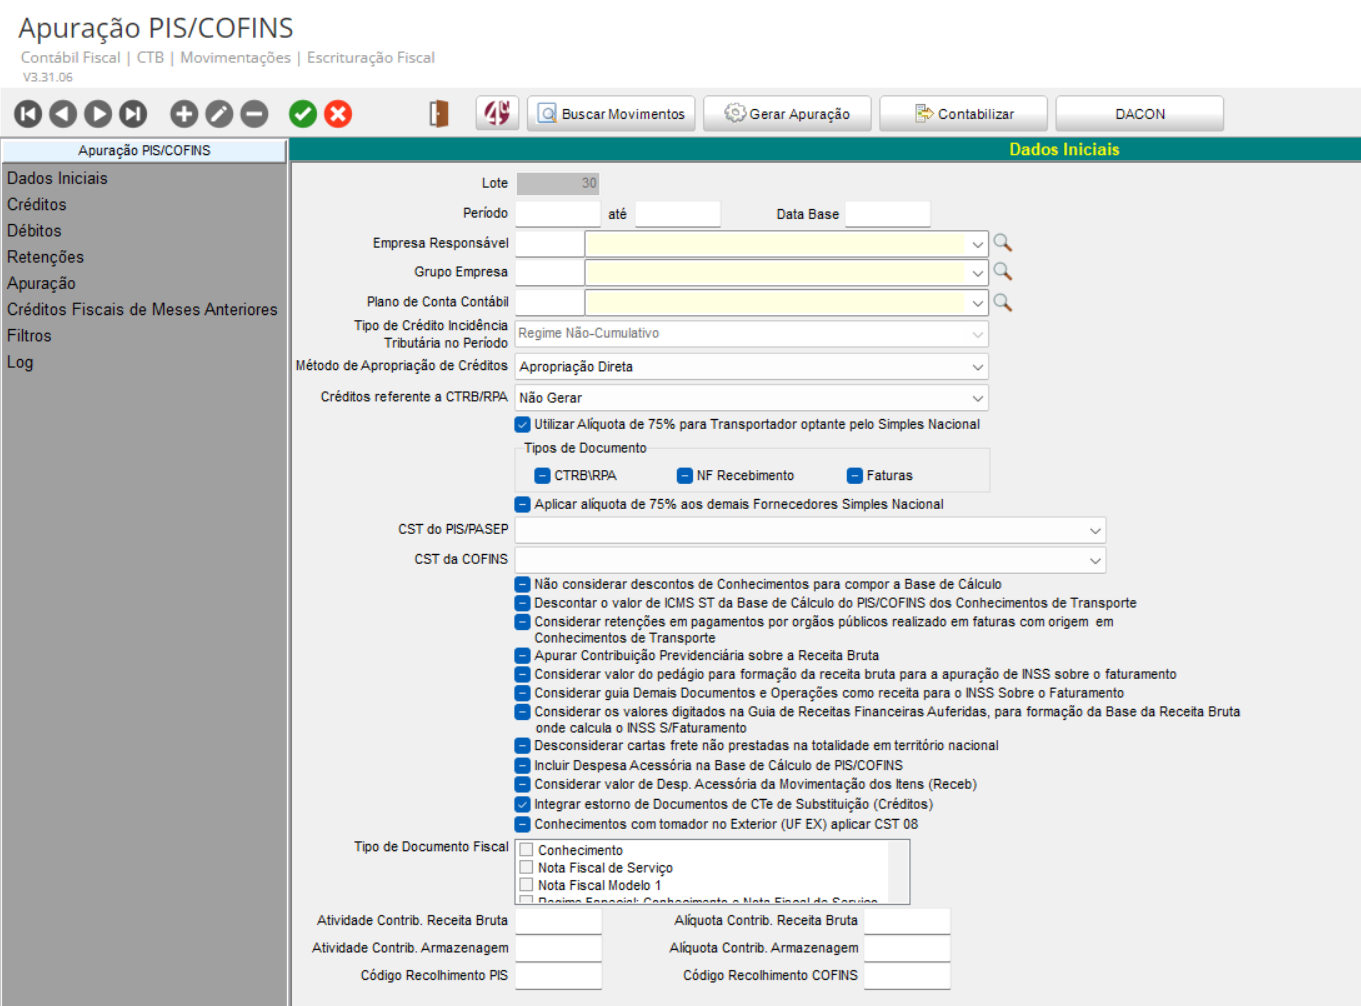Click the Período 'até' end date field
Image resolution: width=1361 pixels, height=1006 pixels.
[678, 214]
